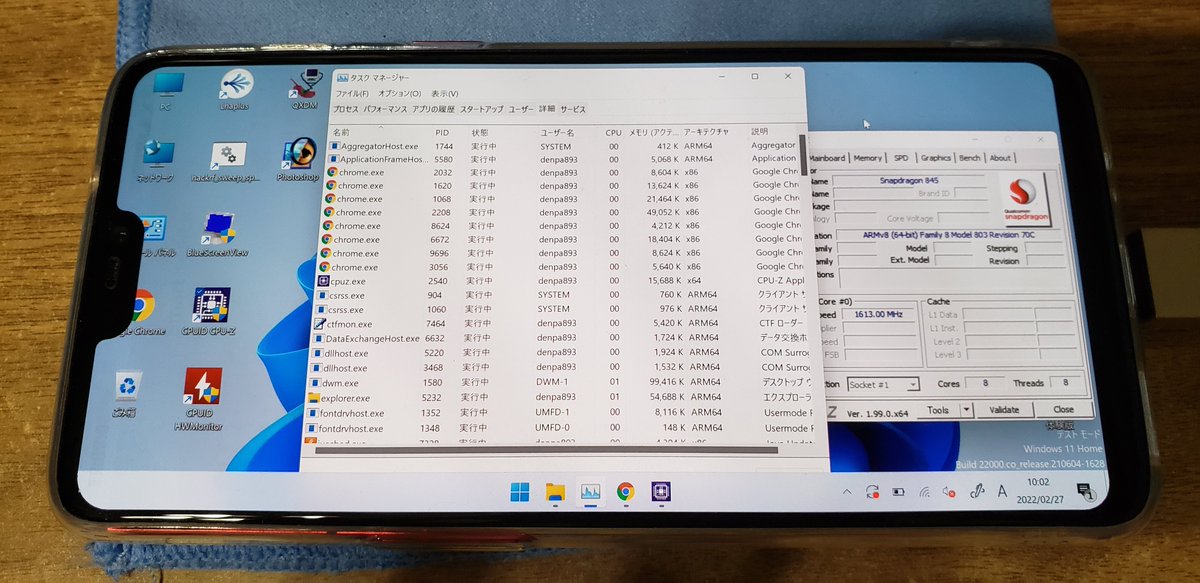Click the battery icon in system tray
Viewport: 1200px width, 583px height.
(x=898, y=492)
